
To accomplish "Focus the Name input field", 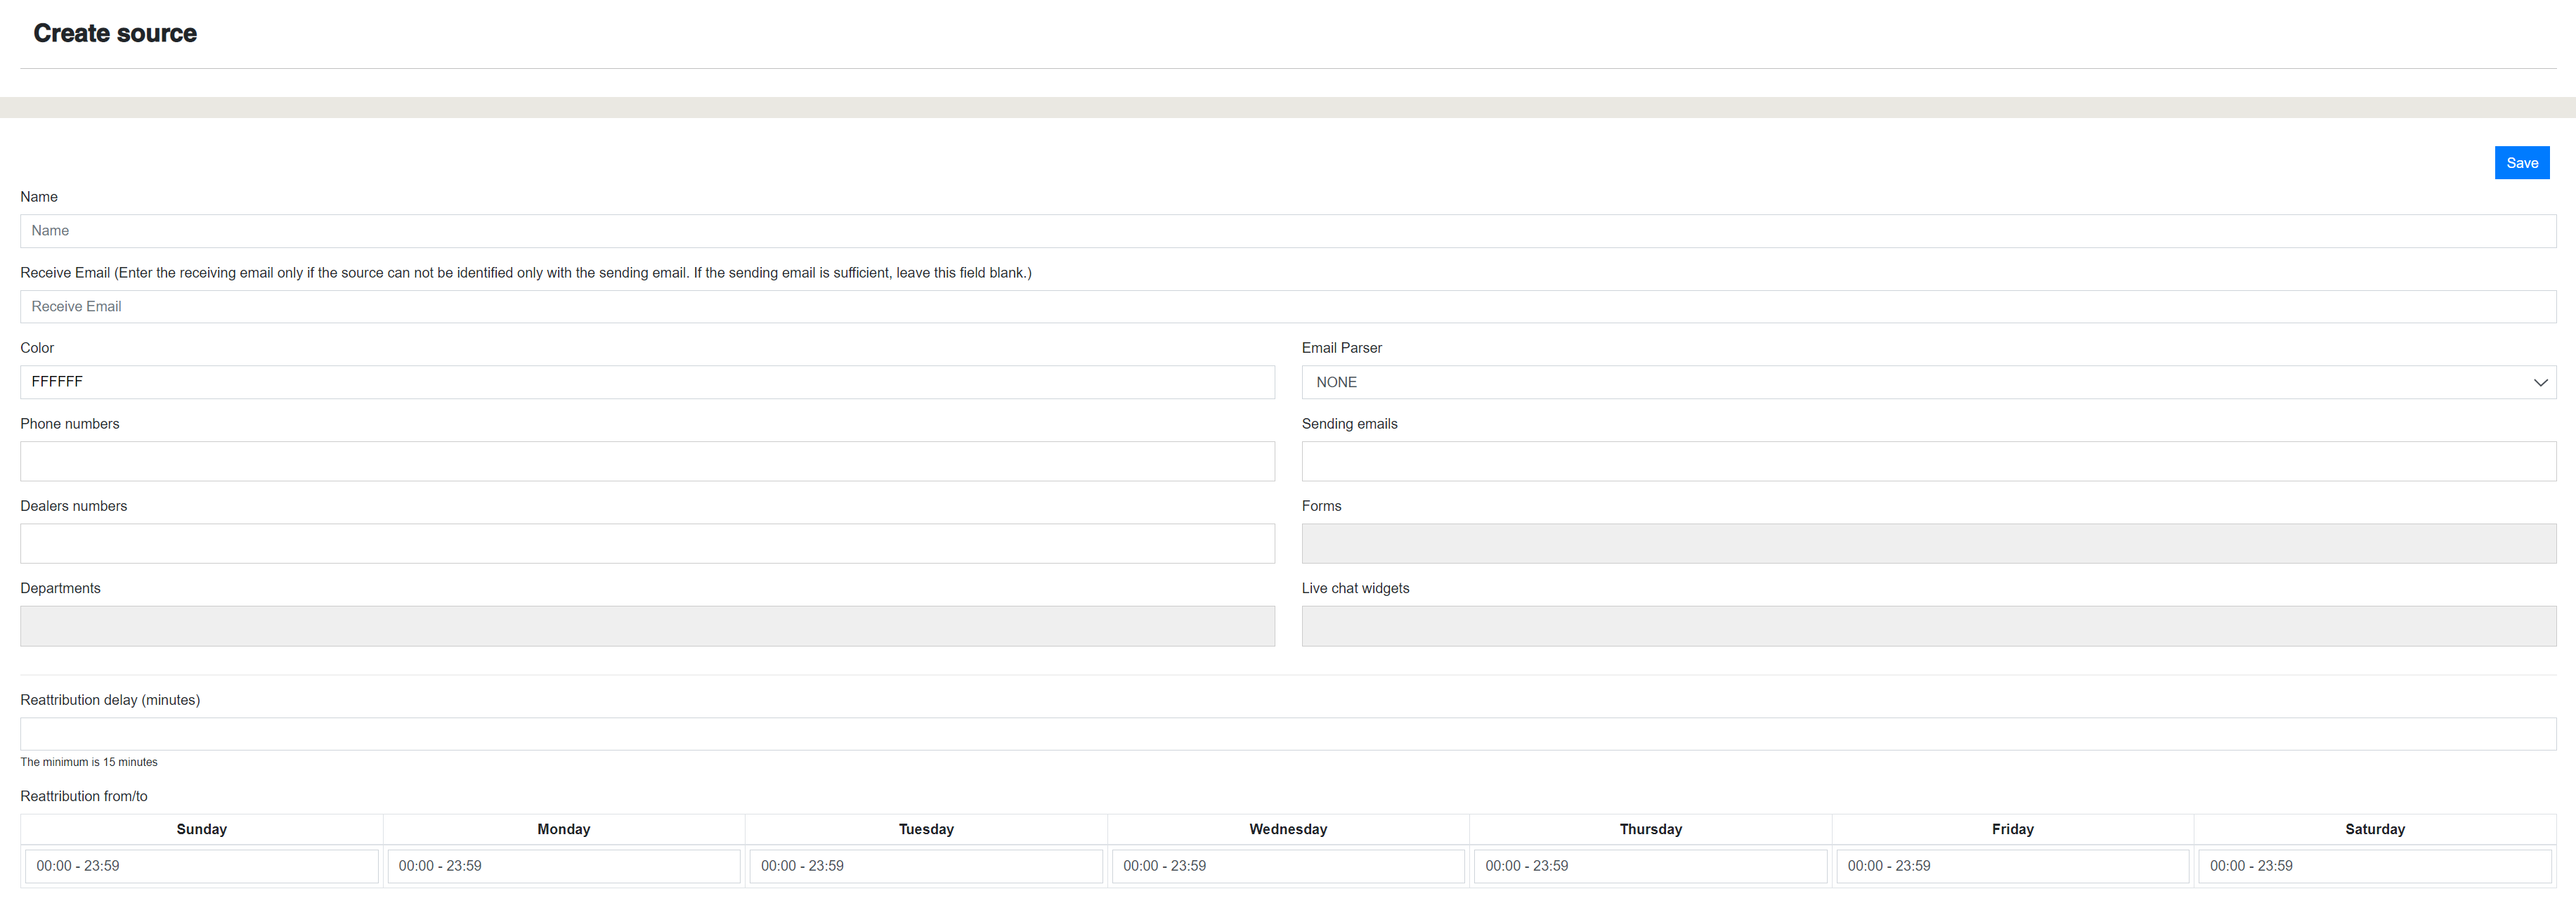I will pos(1288,231).
